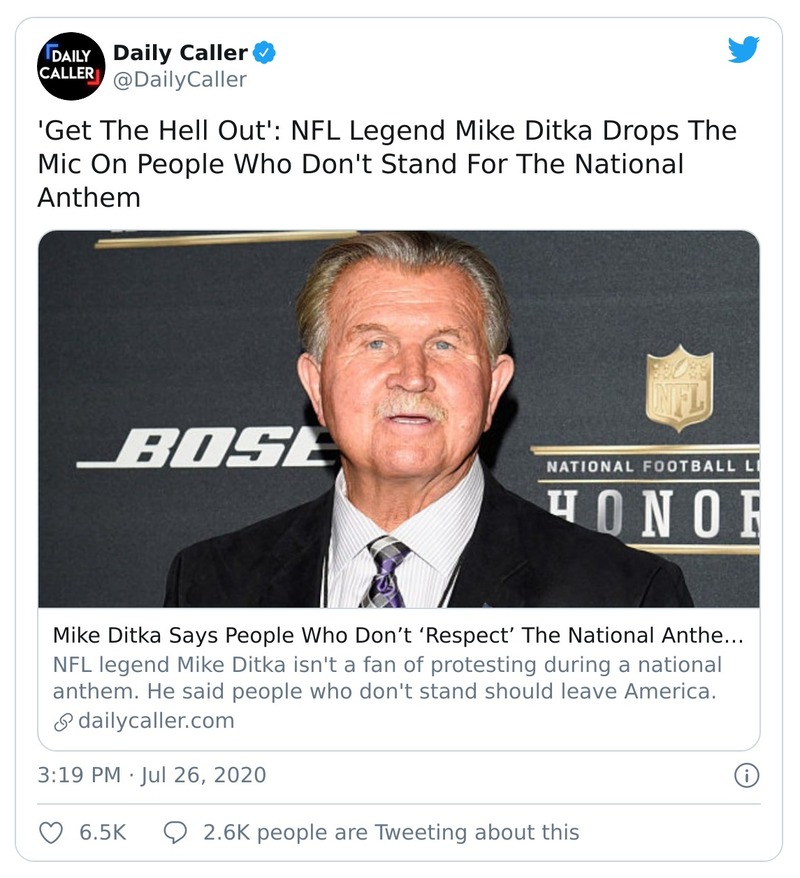Click the Daily Caller circular avatar logo
Viewport: 800px width, 878px height.
[72, 62]
